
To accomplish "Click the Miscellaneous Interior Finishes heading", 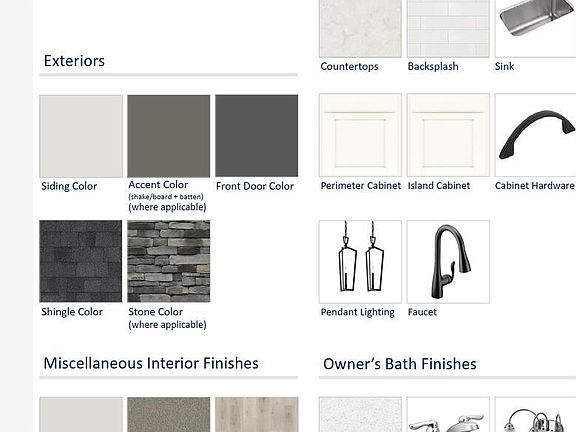I will click(x=151, y=363).
